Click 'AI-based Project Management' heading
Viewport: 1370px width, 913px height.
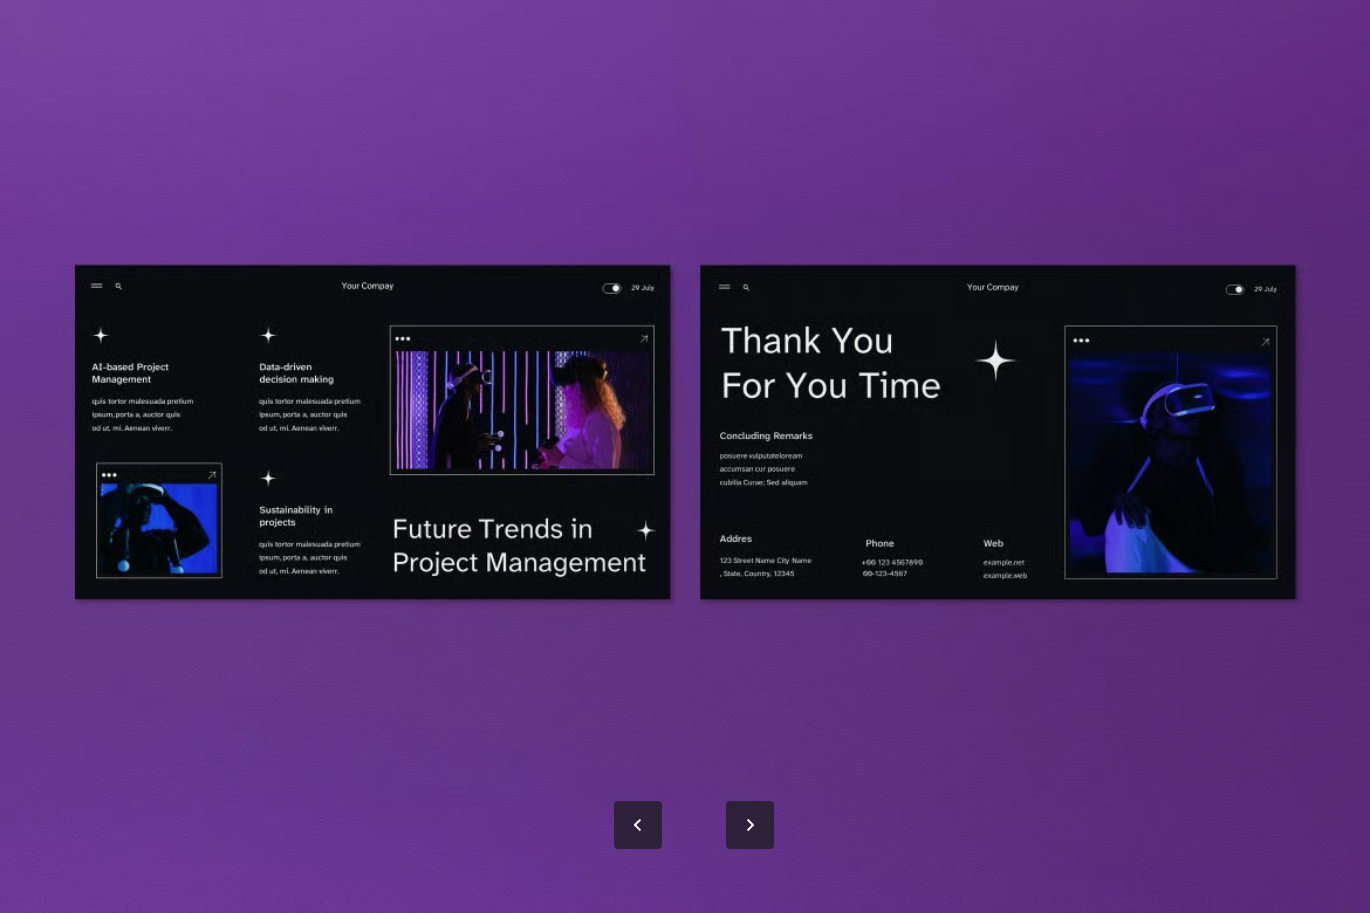click(130, 373)
